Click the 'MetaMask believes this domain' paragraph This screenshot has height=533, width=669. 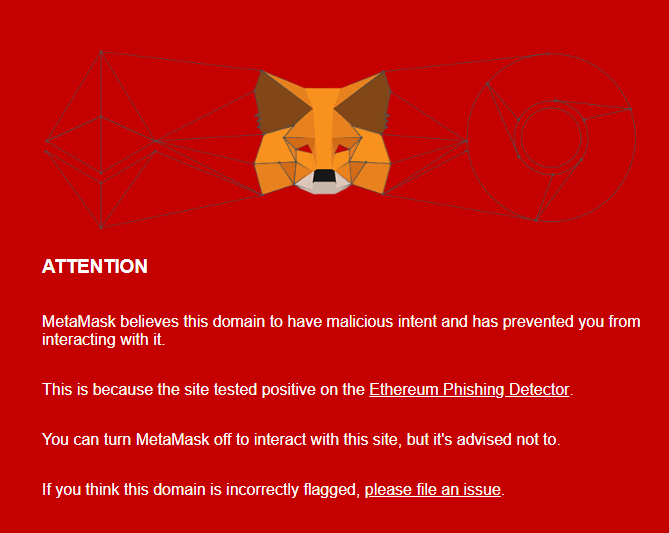(x=341, y=330)
